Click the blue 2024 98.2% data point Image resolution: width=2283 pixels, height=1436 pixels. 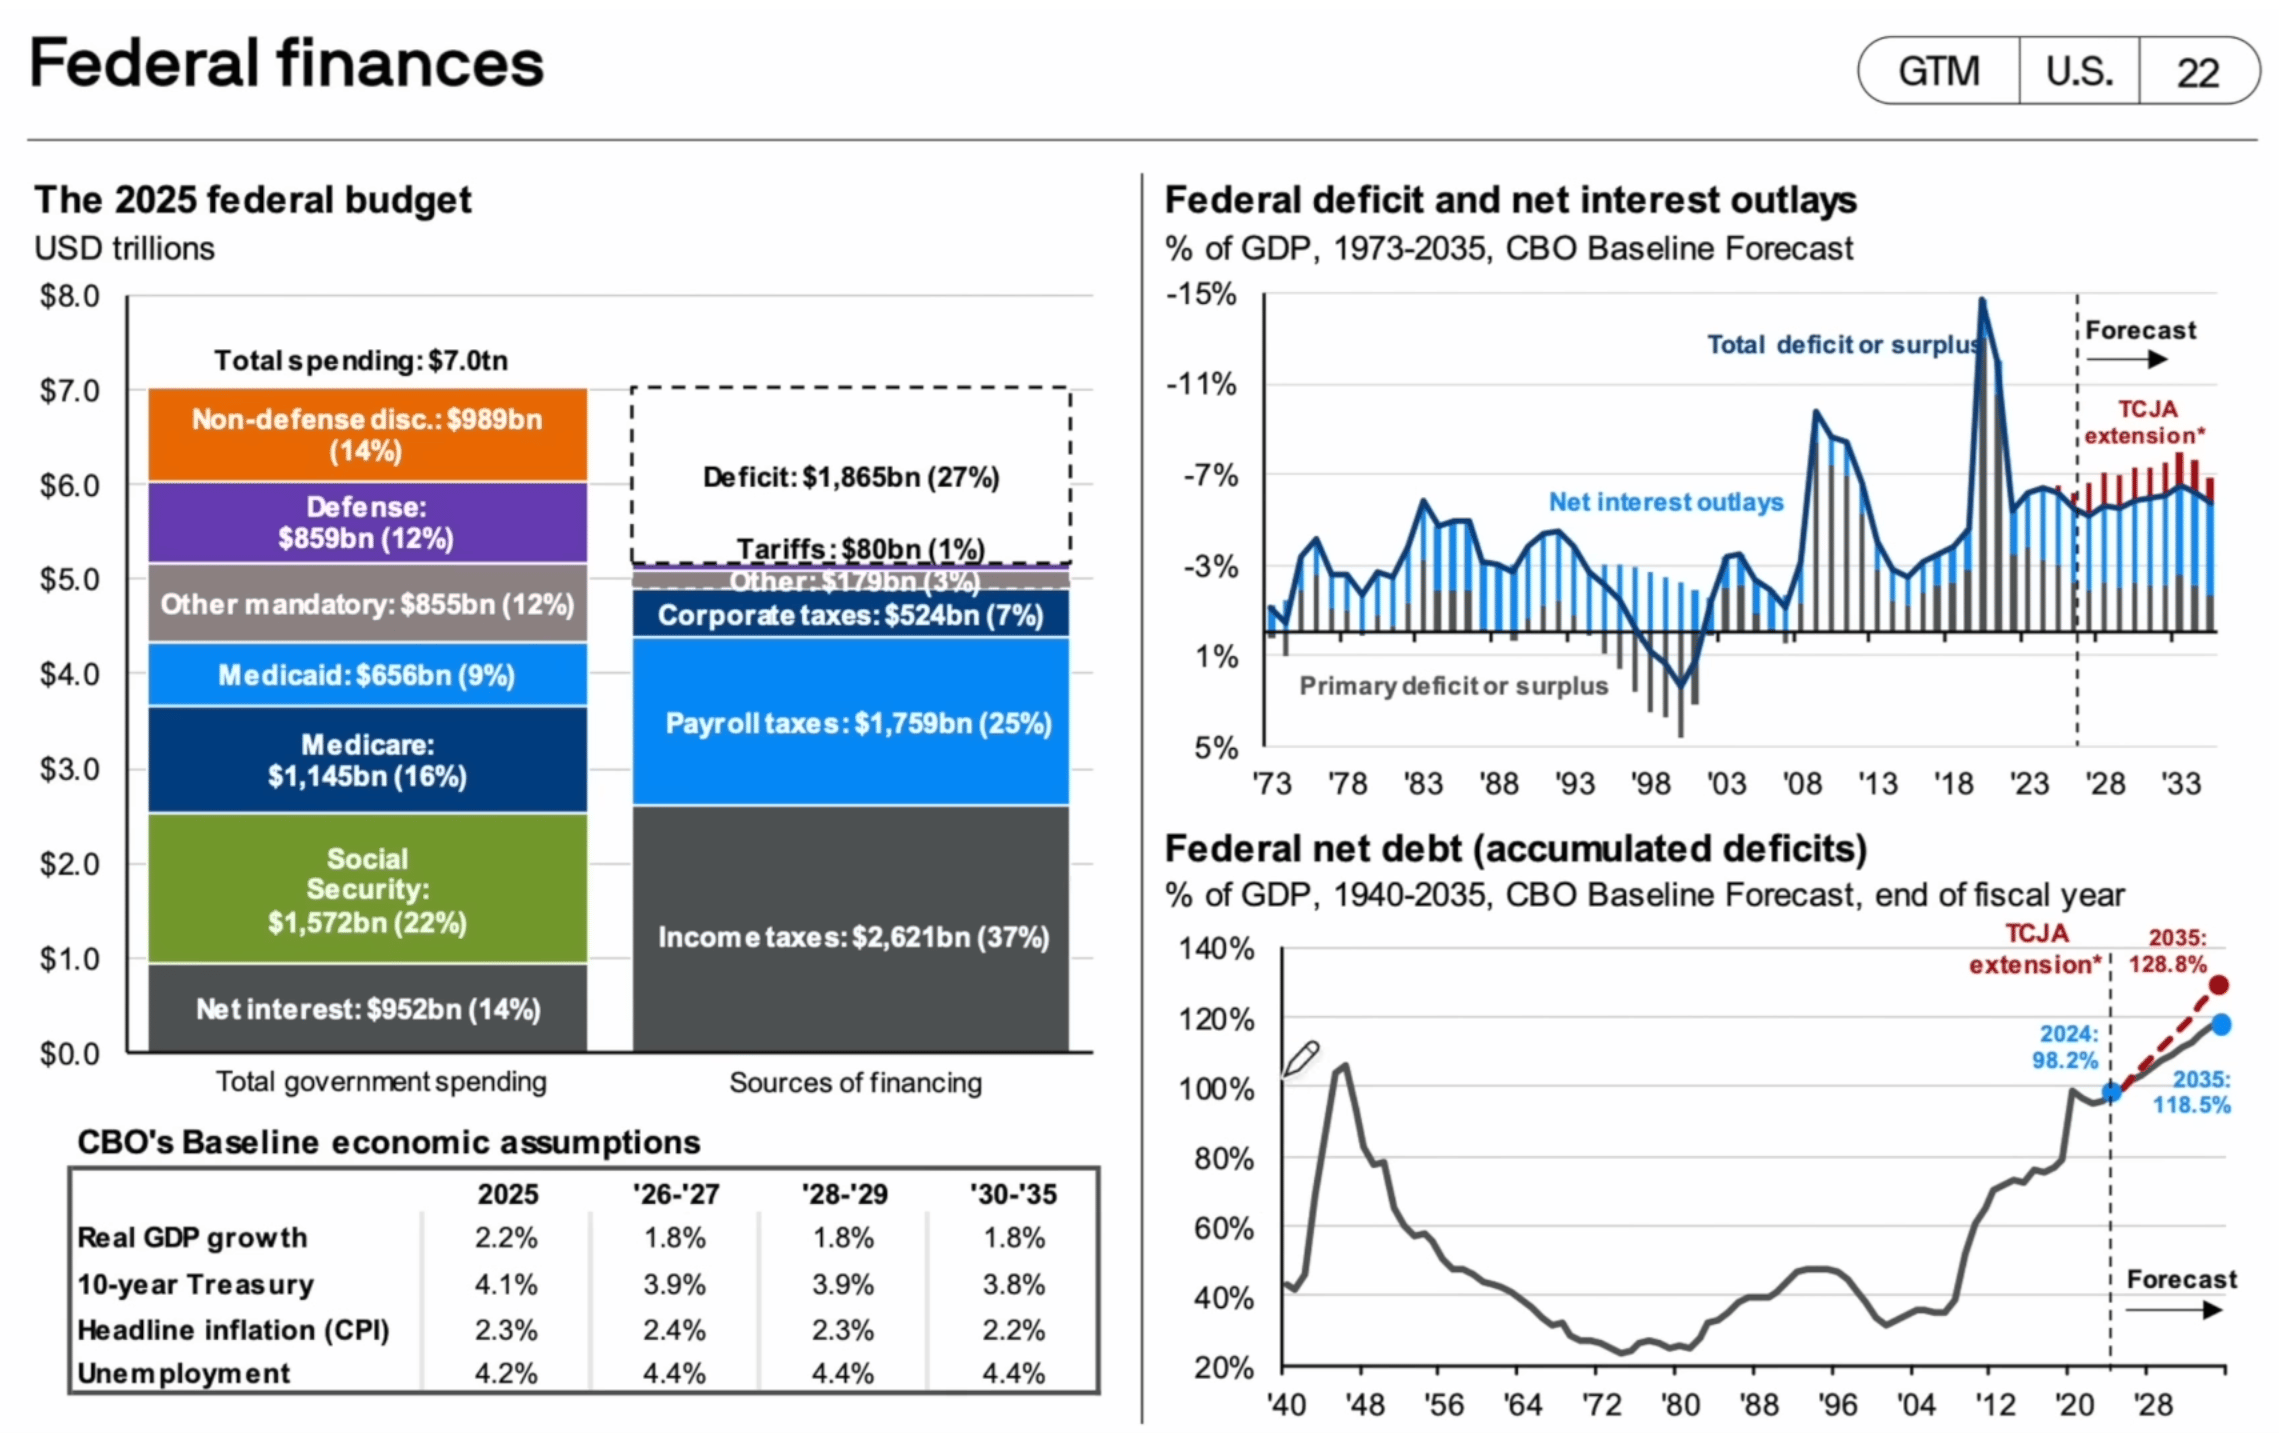[x=2111, y=1093]
